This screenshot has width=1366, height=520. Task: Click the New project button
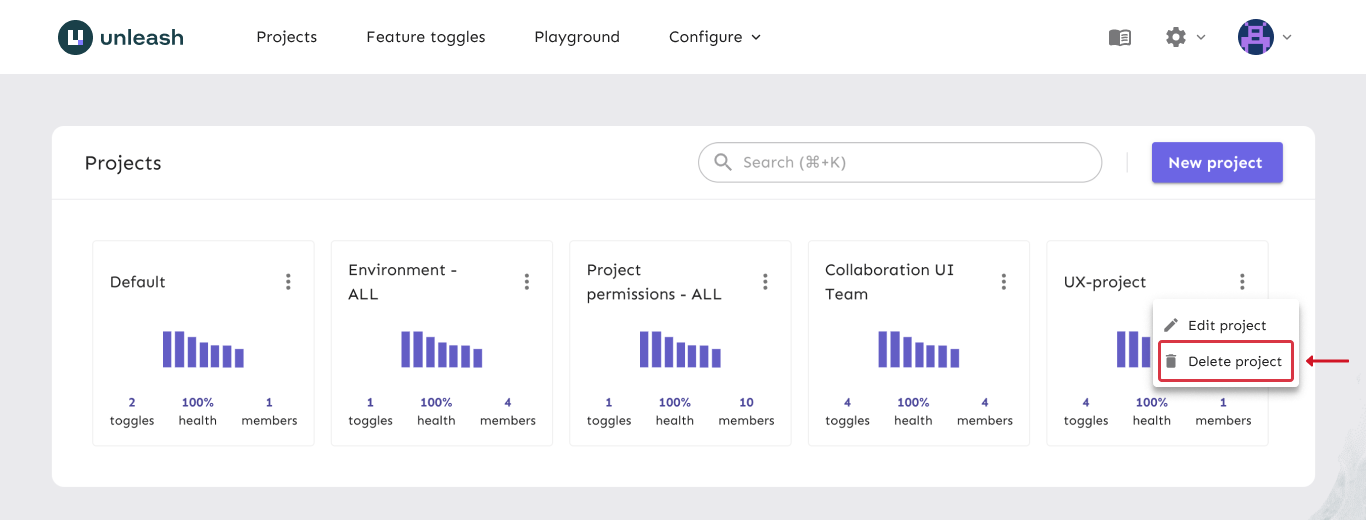coord(1216,162)
